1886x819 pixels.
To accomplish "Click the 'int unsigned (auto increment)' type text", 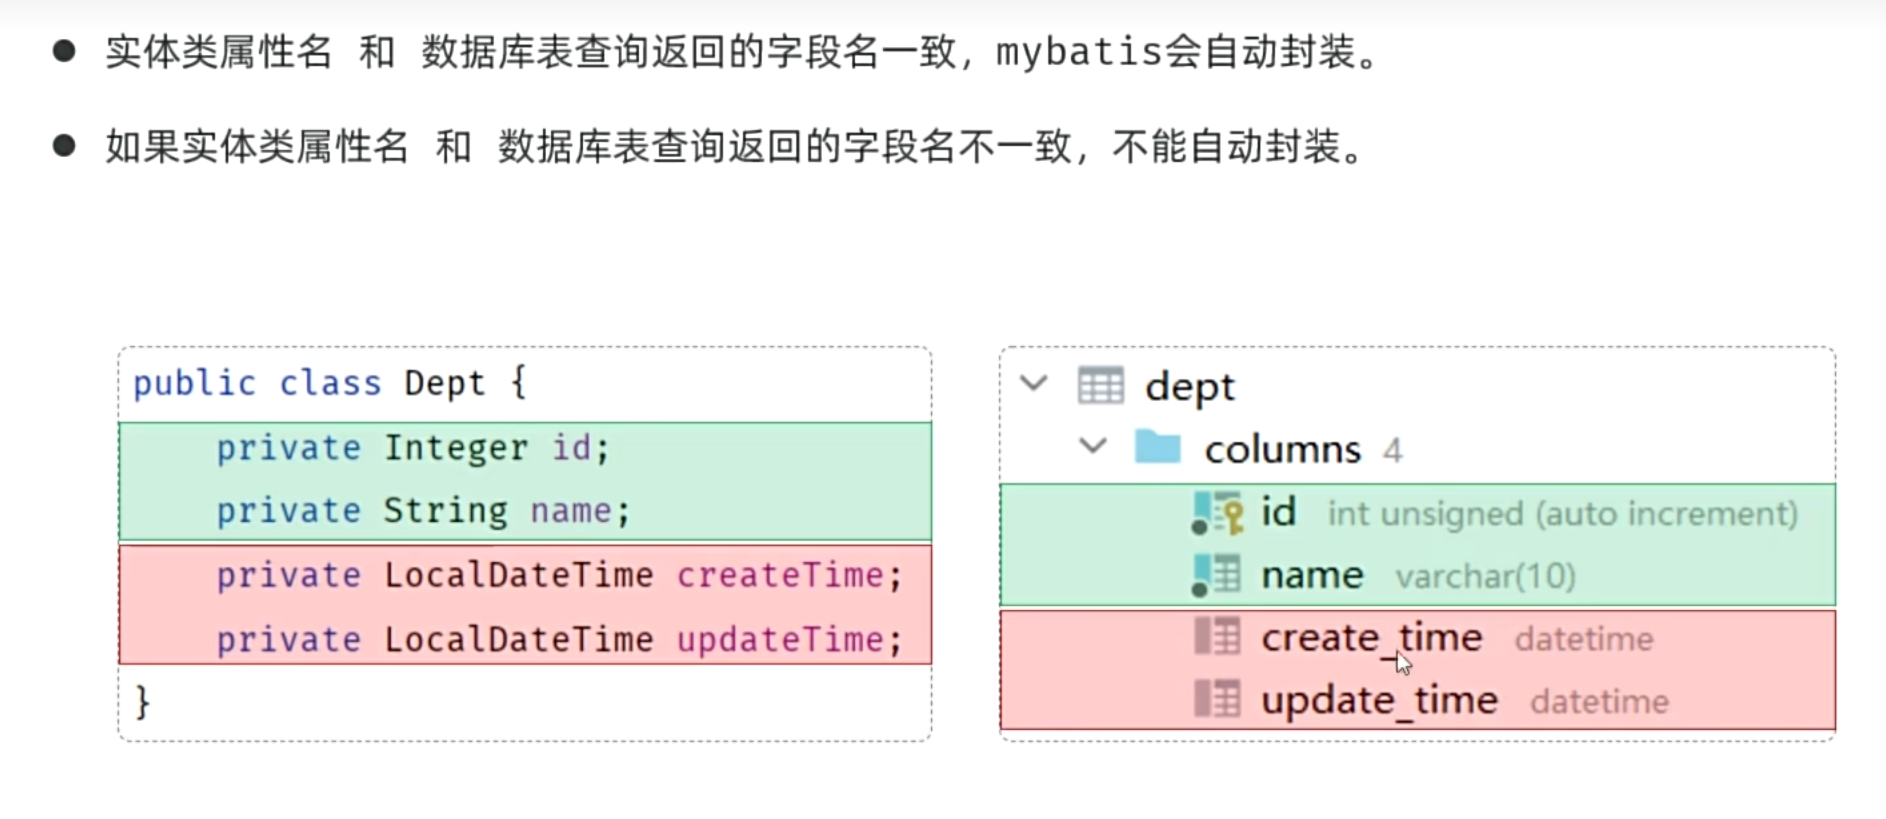I will click(1562, 514).
